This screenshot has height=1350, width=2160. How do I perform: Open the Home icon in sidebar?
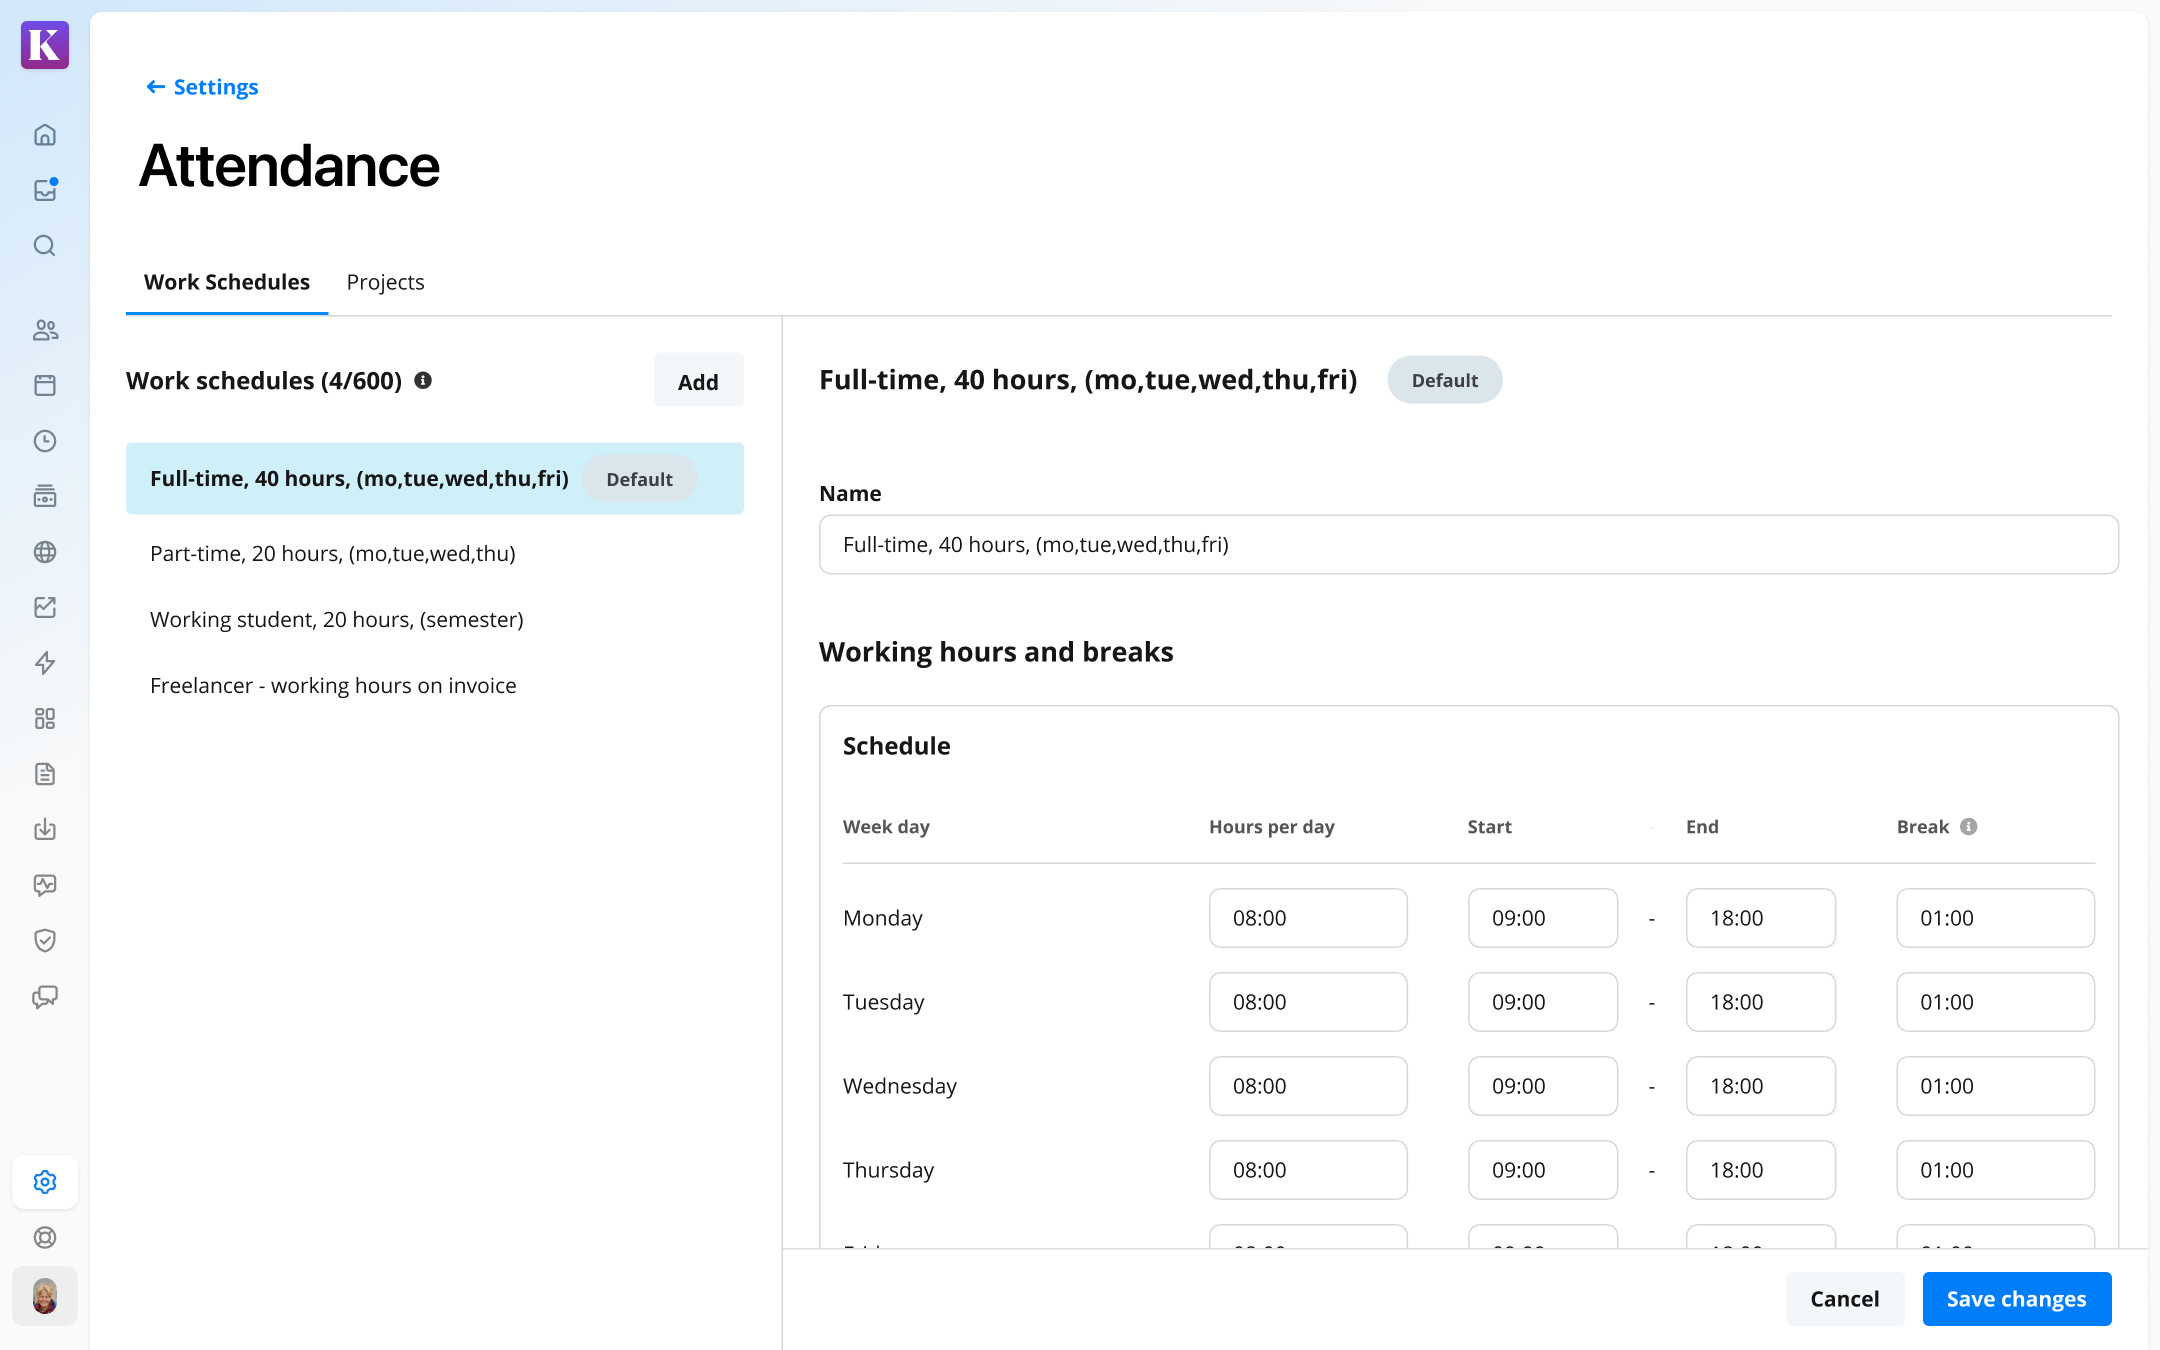(45, 135)
